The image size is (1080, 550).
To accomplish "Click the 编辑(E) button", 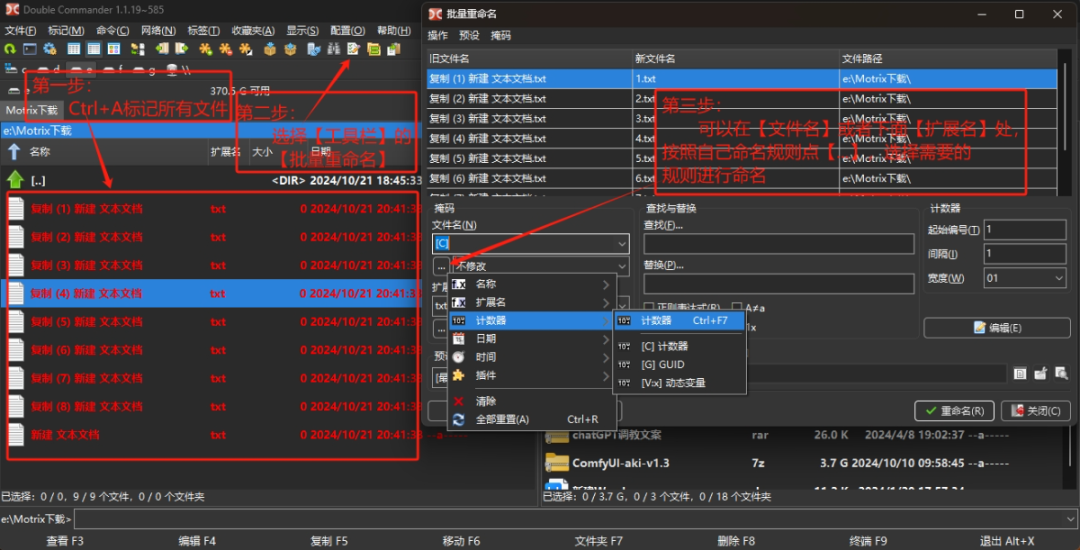I will click(x=997, y=328).
